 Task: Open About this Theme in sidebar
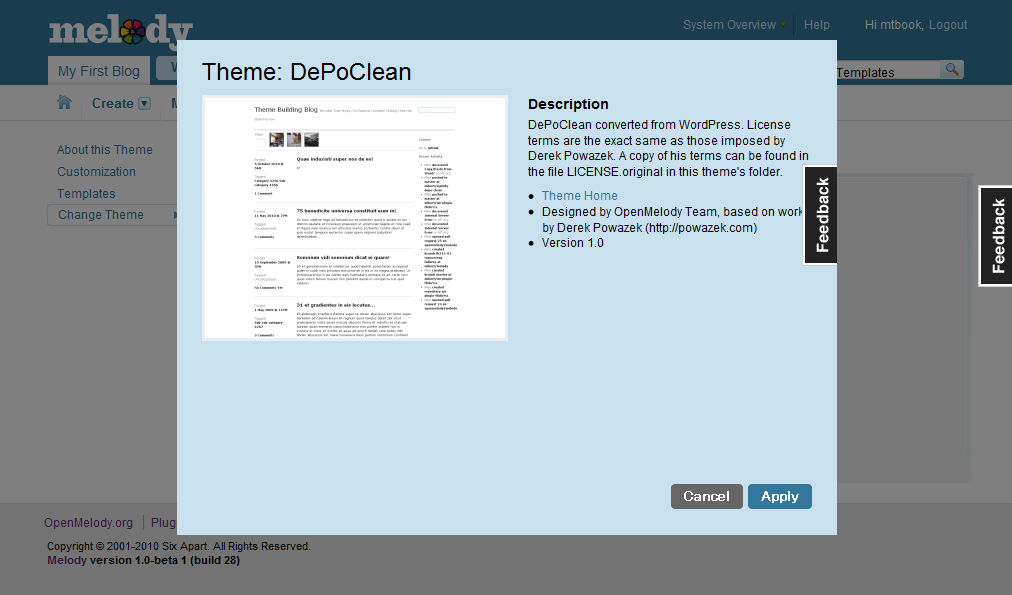click(x=105, y=150)
